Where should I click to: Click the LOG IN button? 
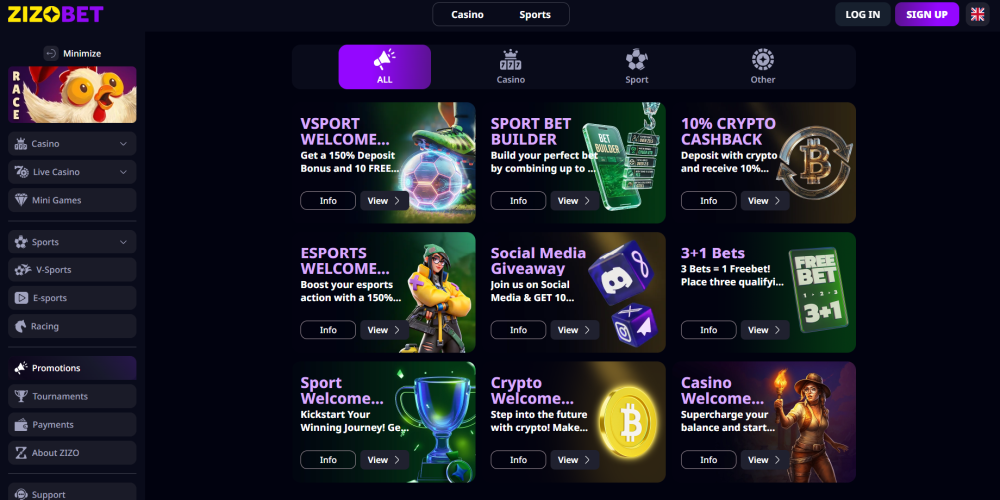point(862,14)
